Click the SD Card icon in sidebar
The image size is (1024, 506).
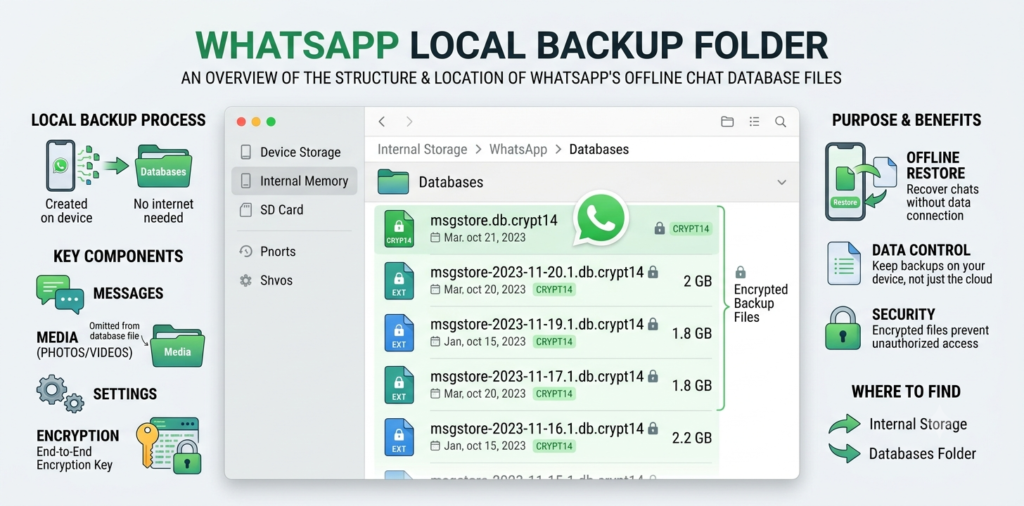click(x=246, y=210)
